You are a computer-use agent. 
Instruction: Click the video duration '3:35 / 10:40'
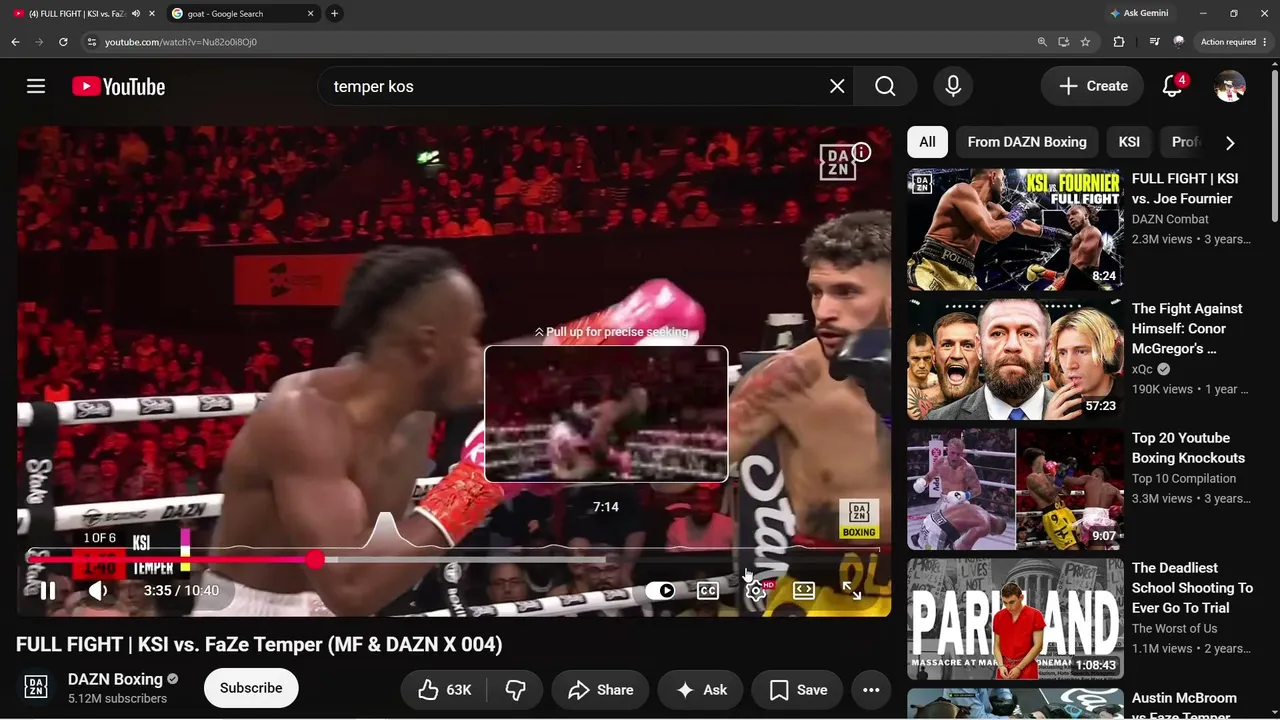(181, 591)
